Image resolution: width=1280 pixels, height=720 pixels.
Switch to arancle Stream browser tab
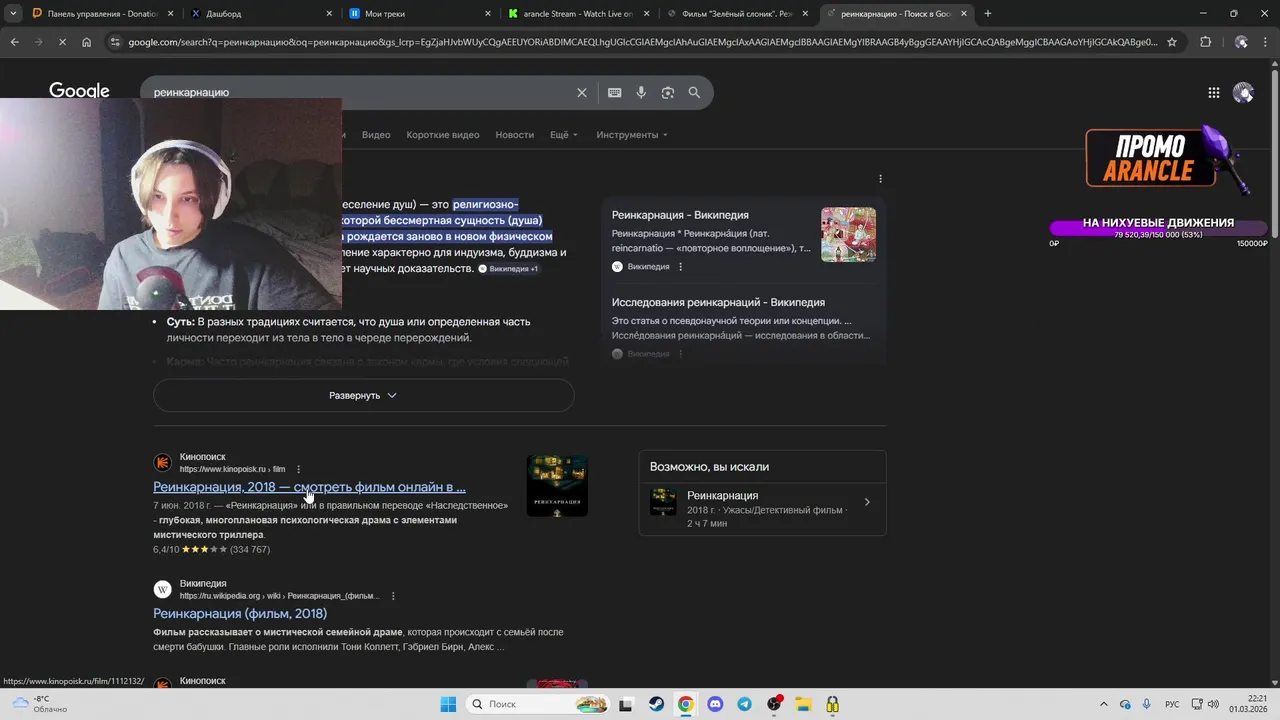pos(578,13)
